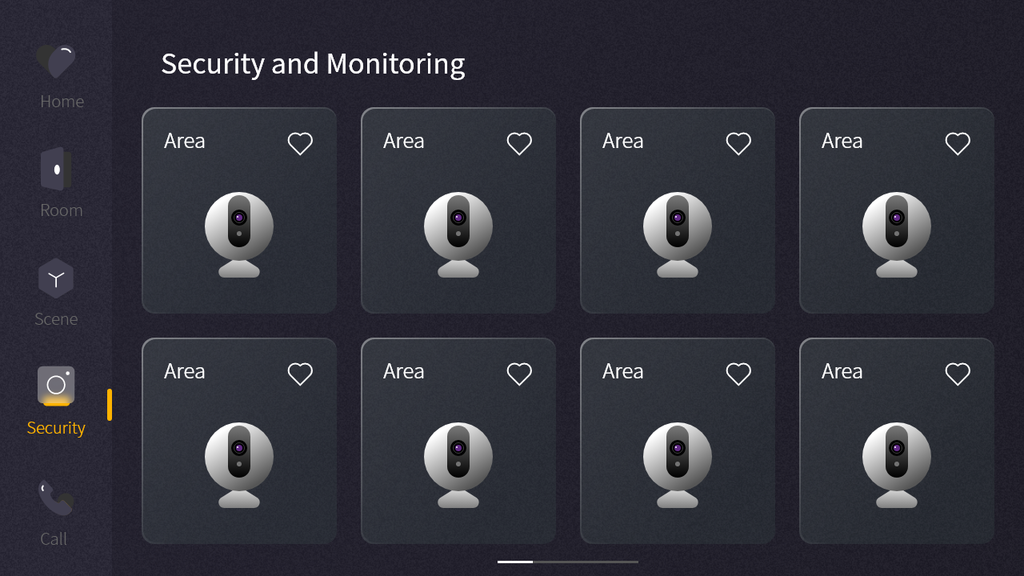
Task: Favorite the first Area camera using its heart
Action: 299,143
